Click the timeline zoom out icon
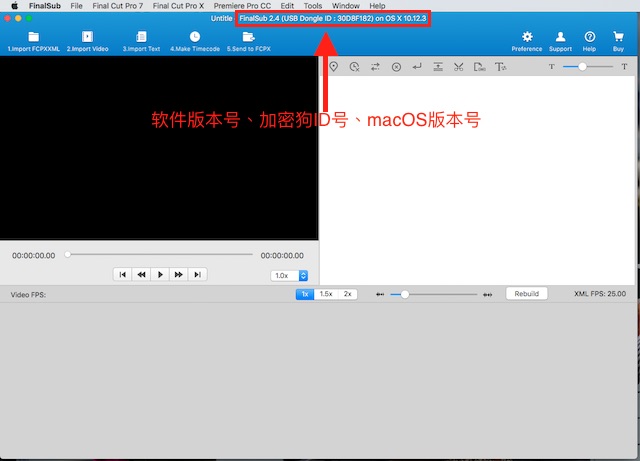The width and height of the screenshot is (640, 461). click(x=380, y=294)
